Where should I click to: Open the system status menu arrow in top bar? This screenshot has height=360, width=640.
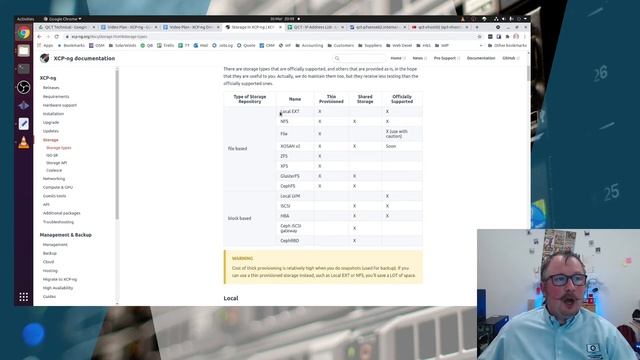click(x=525, y=19)
